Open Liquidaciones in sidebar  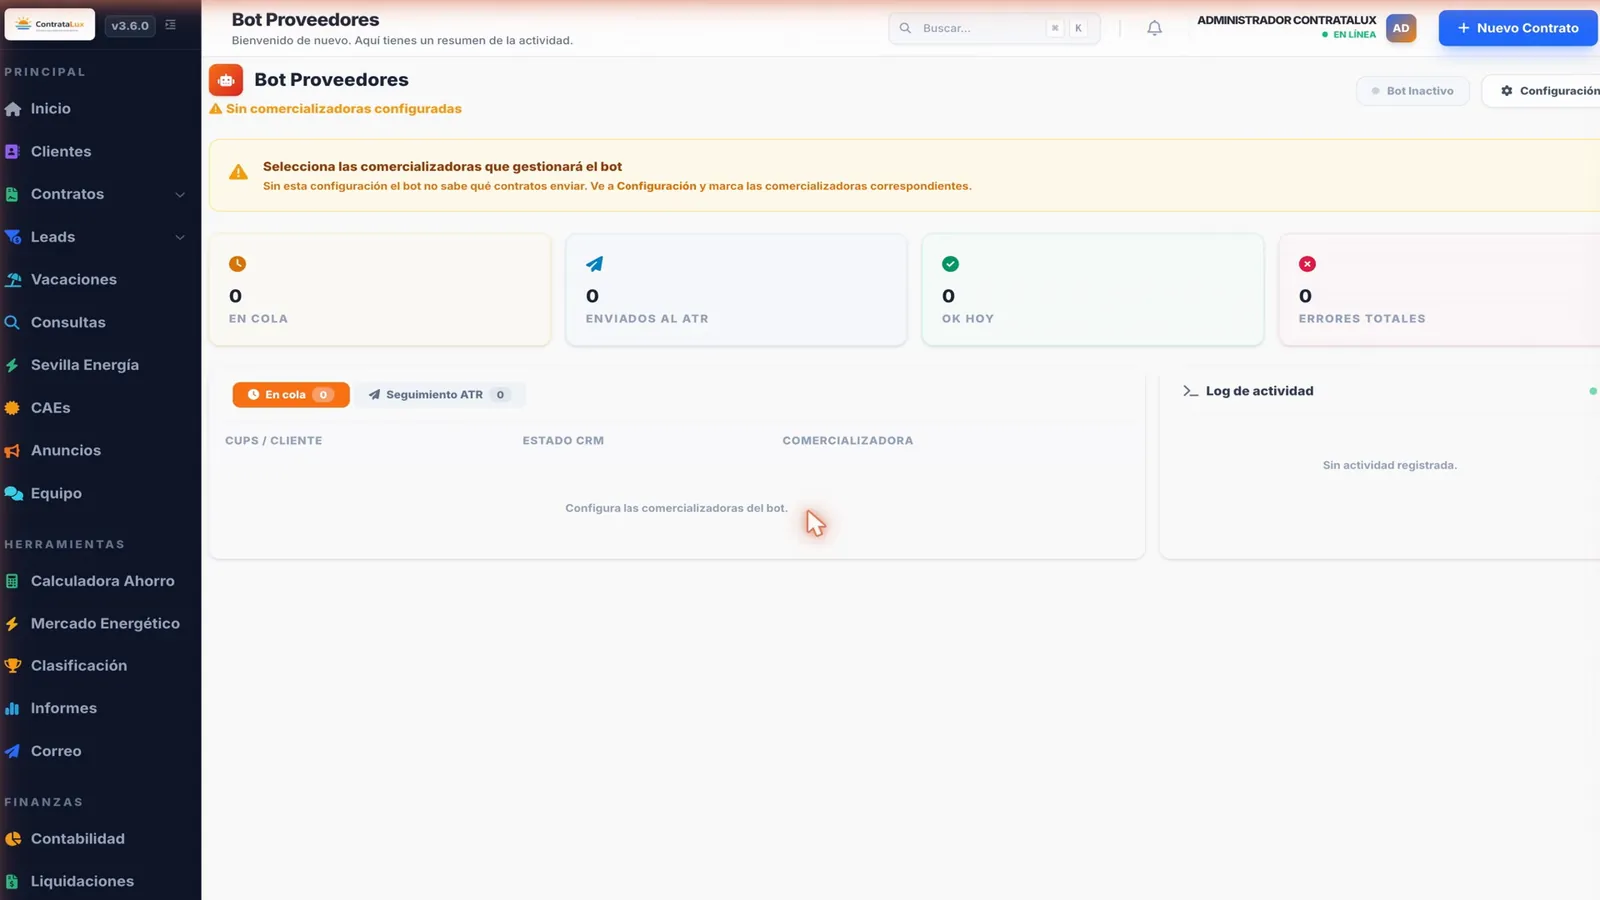[82, 881]
